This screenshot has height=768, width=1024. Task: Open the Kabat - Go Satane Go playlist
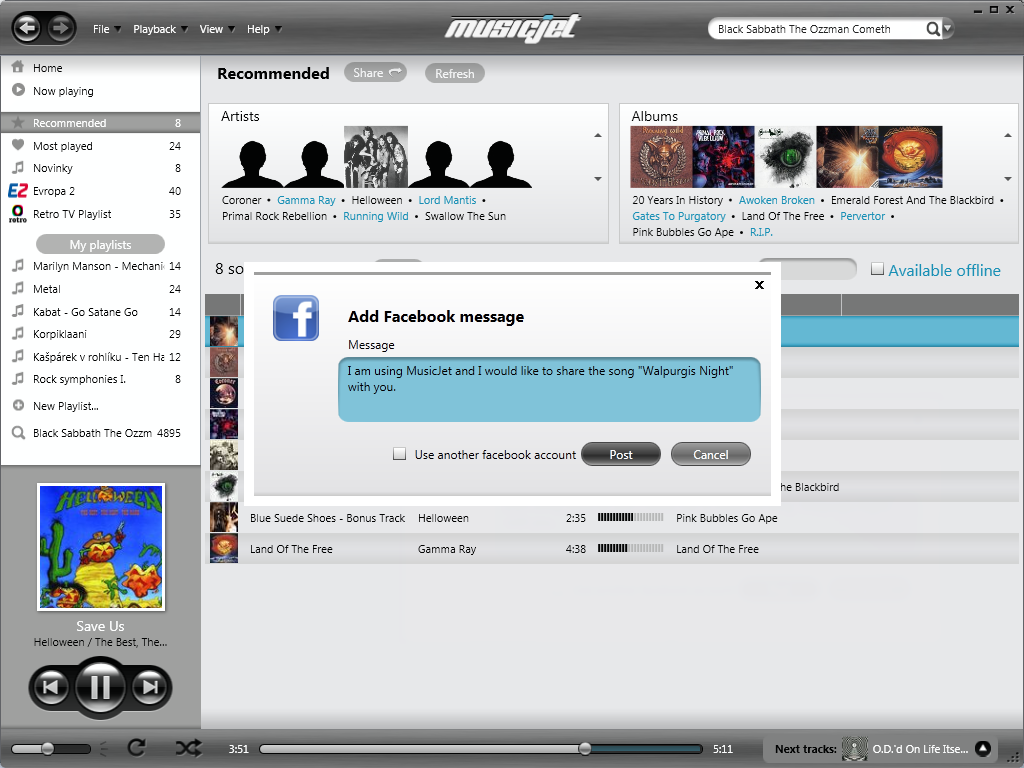[101, 312]
